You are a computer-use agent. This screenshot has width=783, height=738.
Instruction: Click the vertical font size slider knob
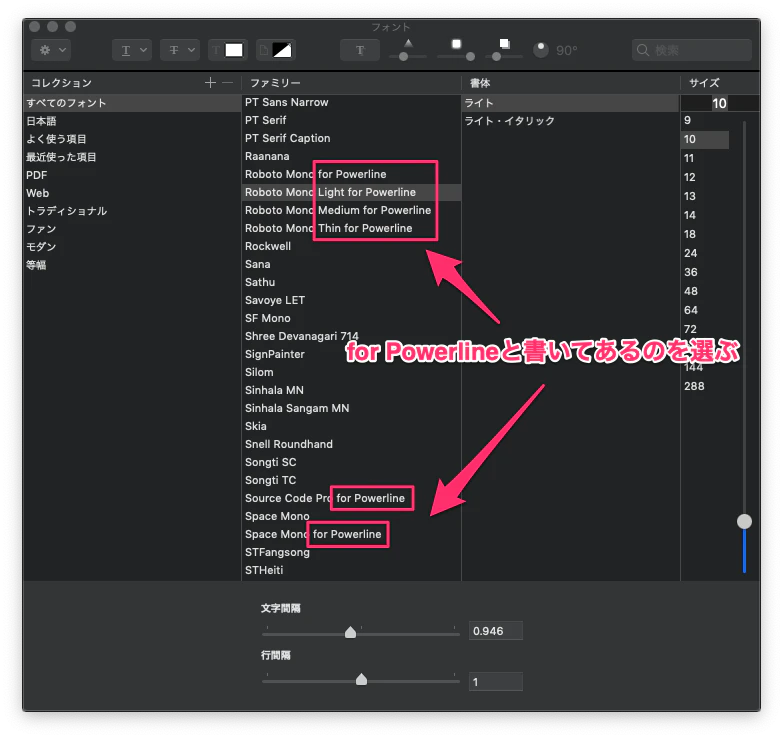click(744, 521)
